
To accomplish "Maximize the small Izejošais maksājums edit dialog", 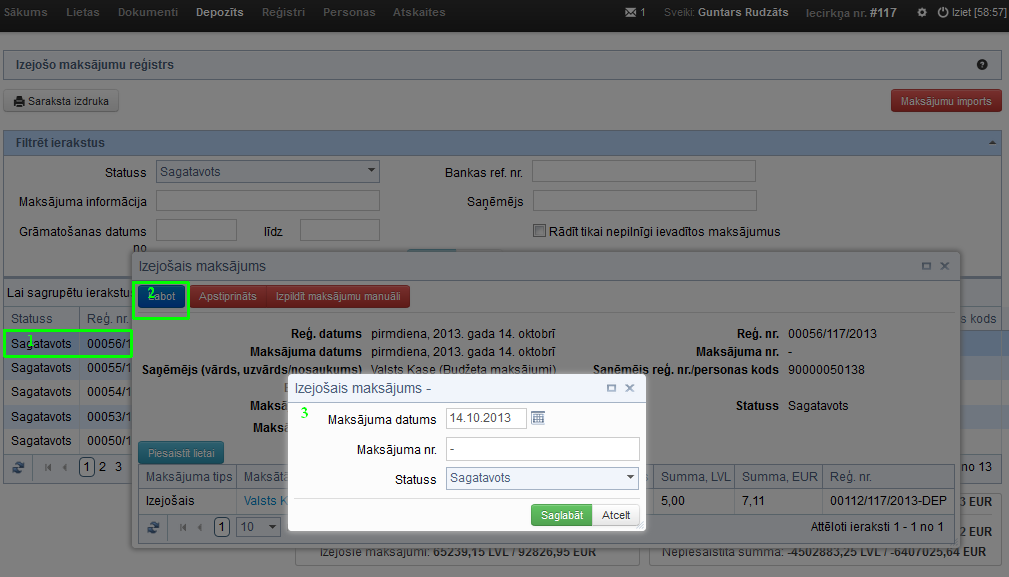I will [x=612, y=388].
